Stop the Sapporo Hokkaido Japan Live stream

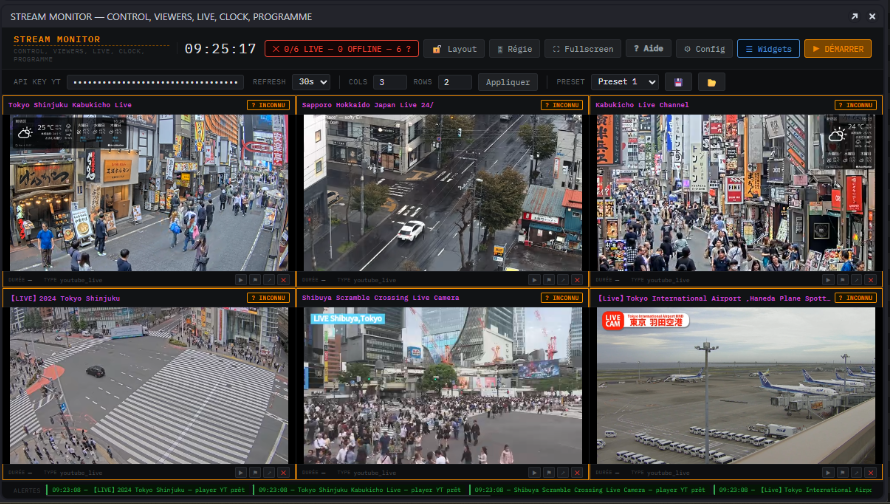[x=549, y=280]
